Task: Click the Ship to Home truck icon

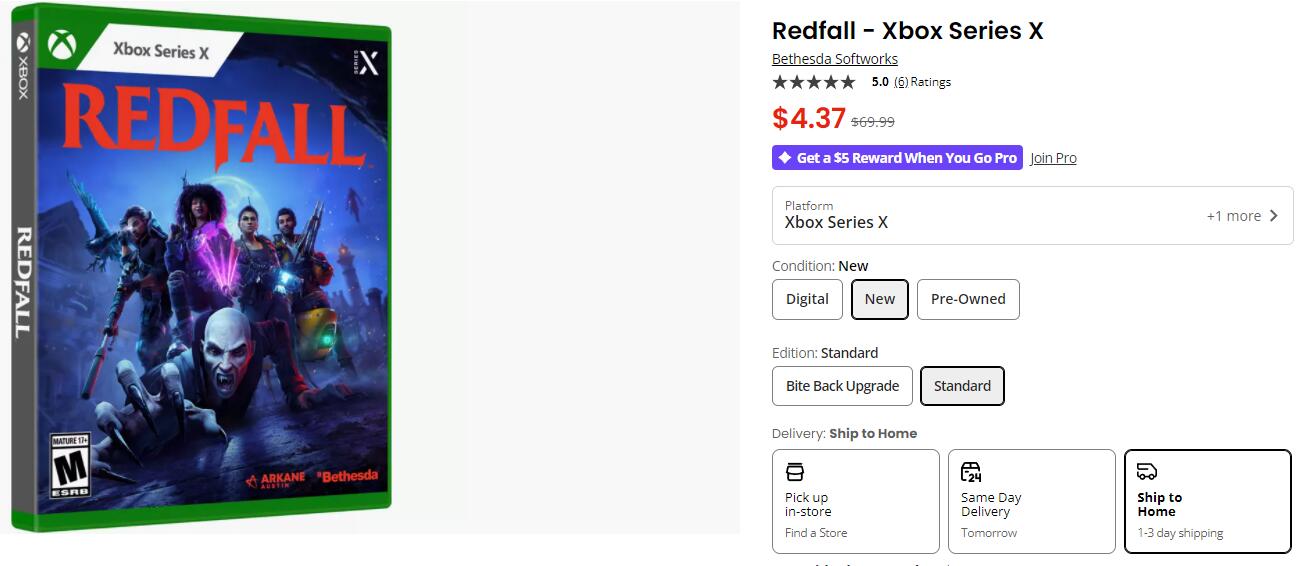Action: pyautogui.click(x=1147, y=471)
